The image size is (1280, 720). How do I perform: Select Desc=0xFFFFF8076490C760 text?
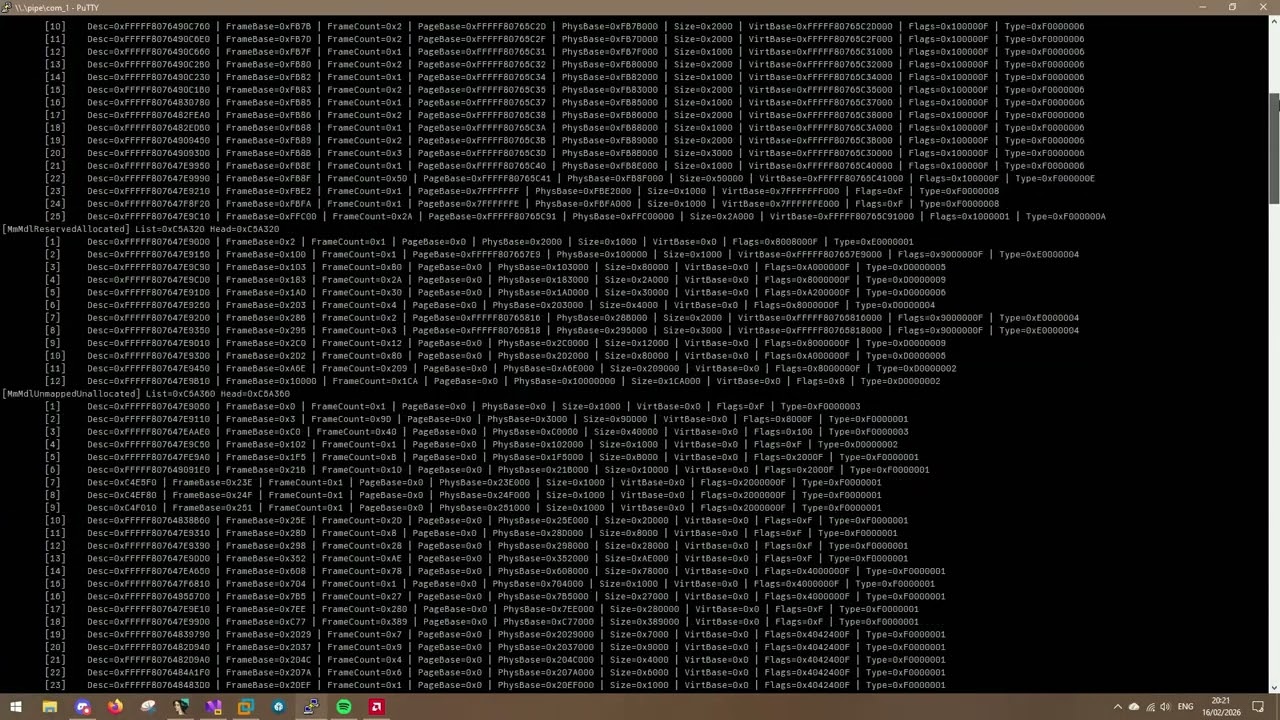click(x=149, y=26)
